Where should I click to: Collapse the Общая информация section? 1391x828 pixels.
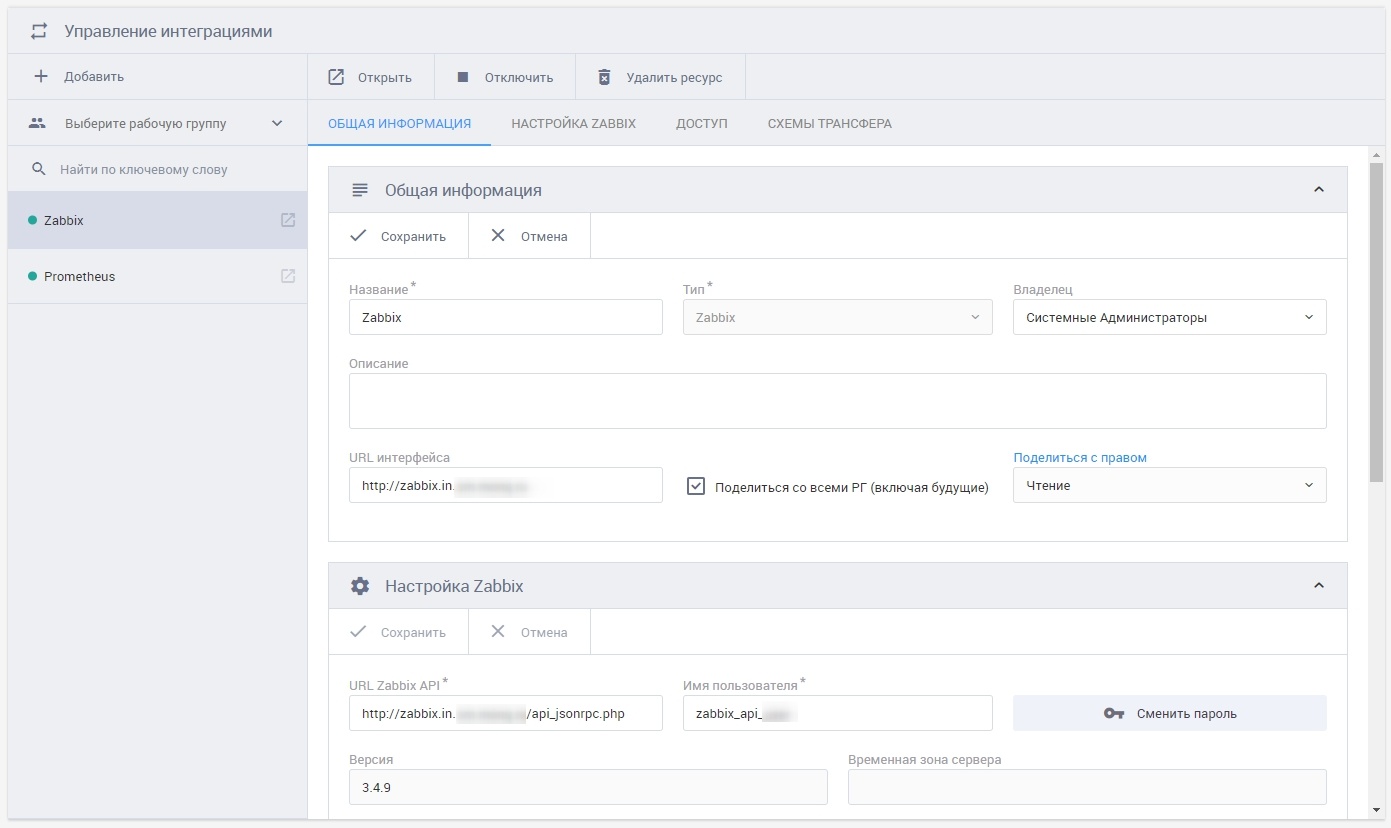pyautogui.click(x=1318, y=190)
